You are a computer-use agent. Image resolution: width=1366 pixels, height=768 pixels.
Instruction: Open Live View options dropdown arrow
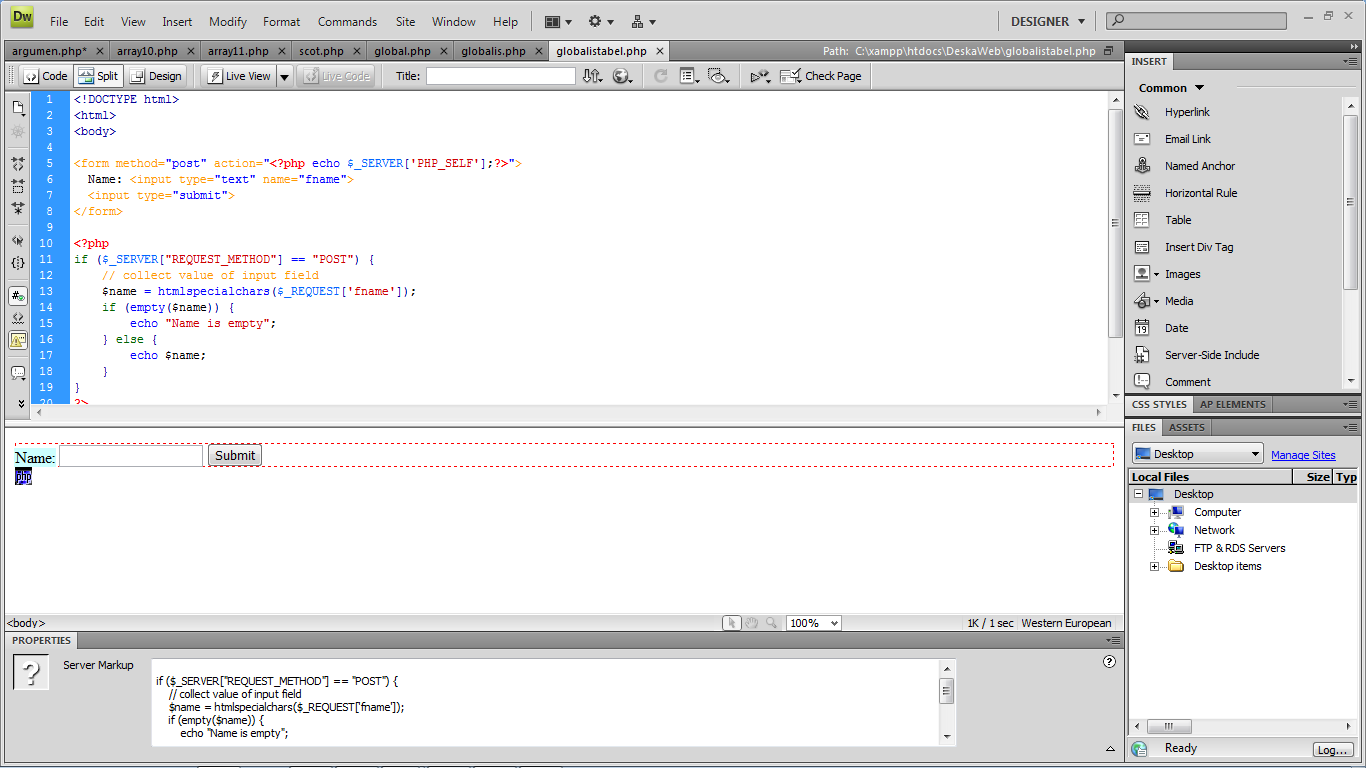(284, 76)
